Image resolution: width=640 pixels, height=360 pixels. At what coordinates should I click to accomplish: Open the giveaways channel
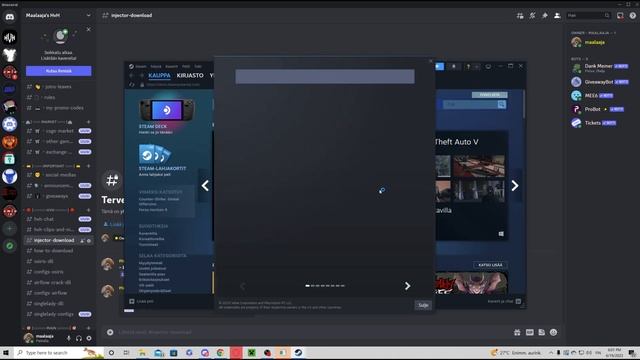click(x=58, y=196)
